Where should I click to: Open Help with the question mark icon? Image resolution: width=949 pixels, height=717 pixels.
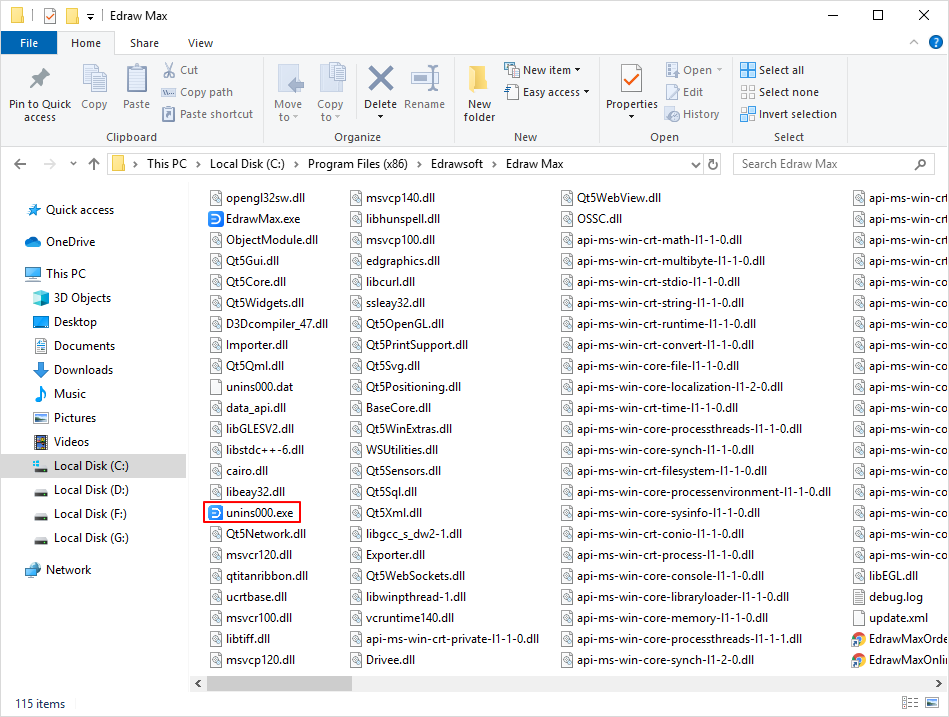click(x=936, y=42)
